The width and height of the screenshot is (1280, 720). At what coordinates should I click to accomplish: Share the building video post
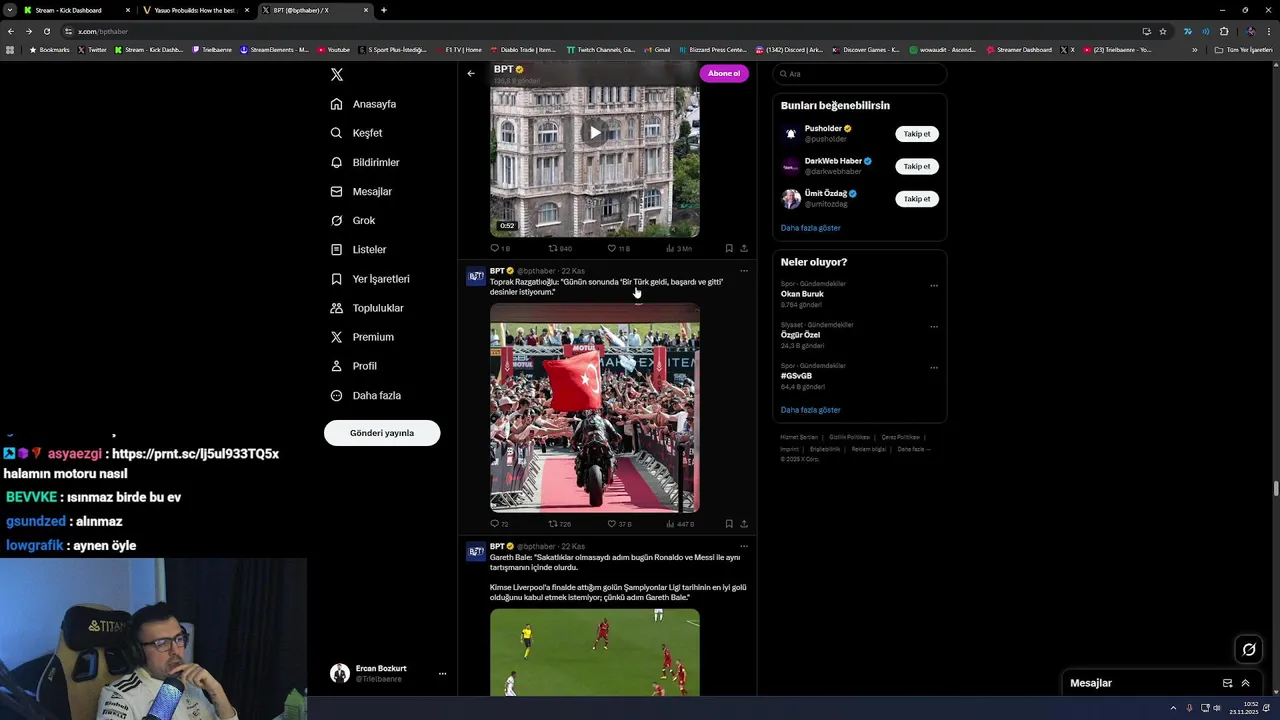[744, 248]
